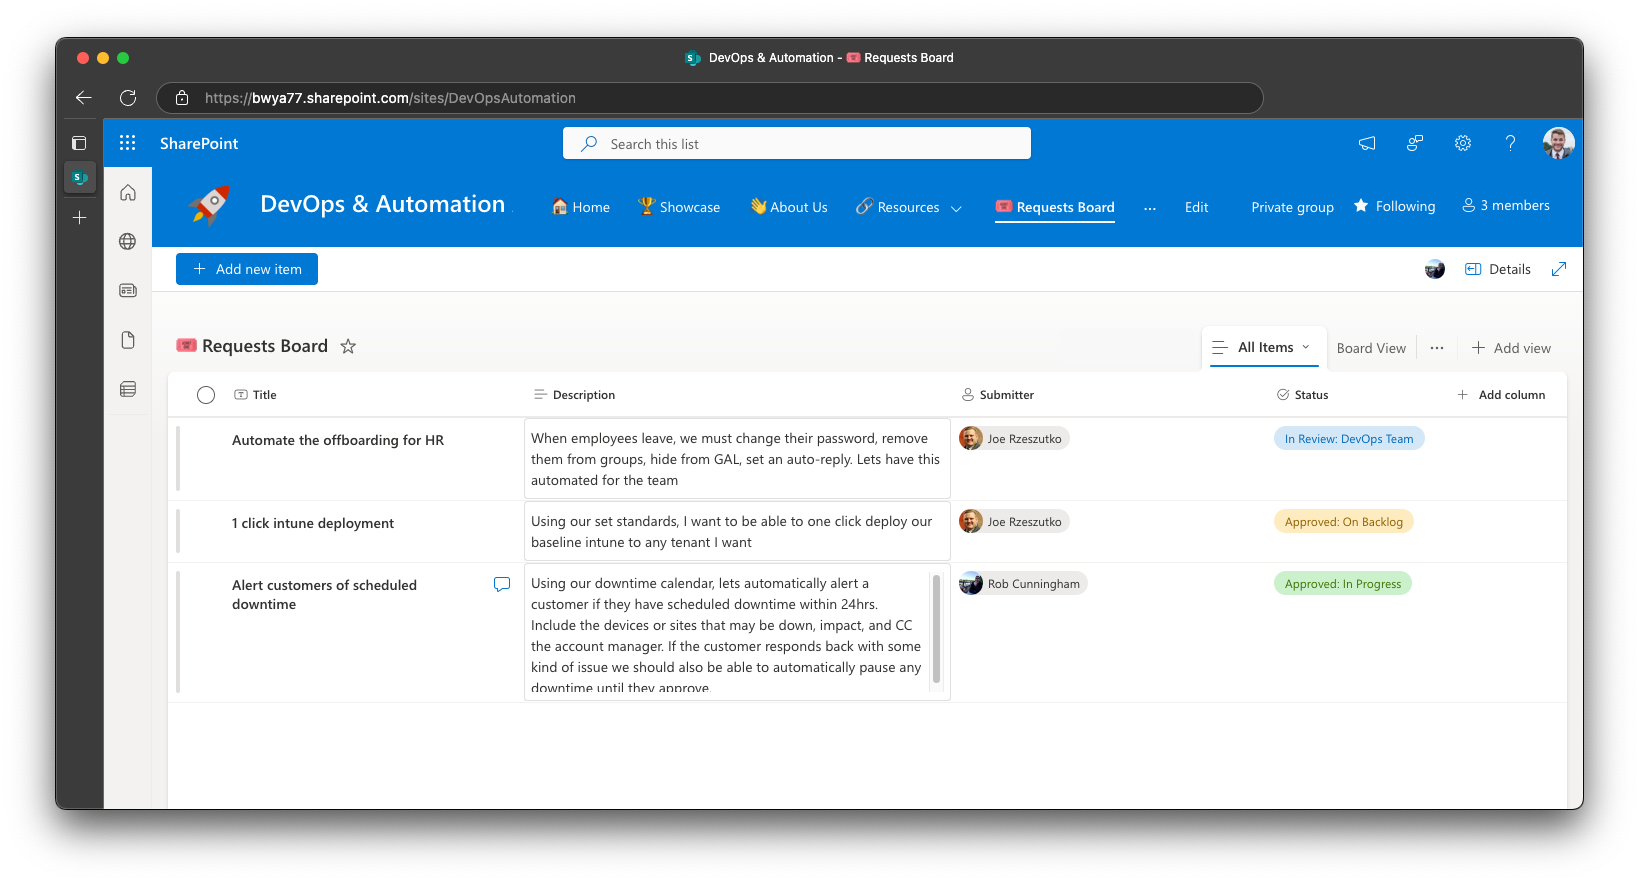Click Add column button

tap(1501, 395)
